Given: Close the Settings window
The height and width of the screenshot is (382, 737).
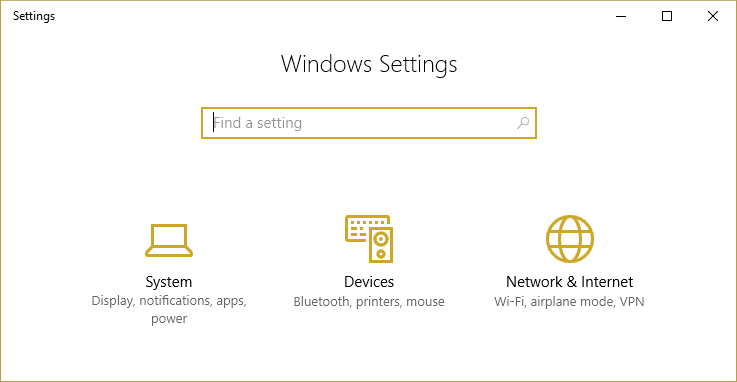Looking at the screenshot, I should click(x=713, y=16).
